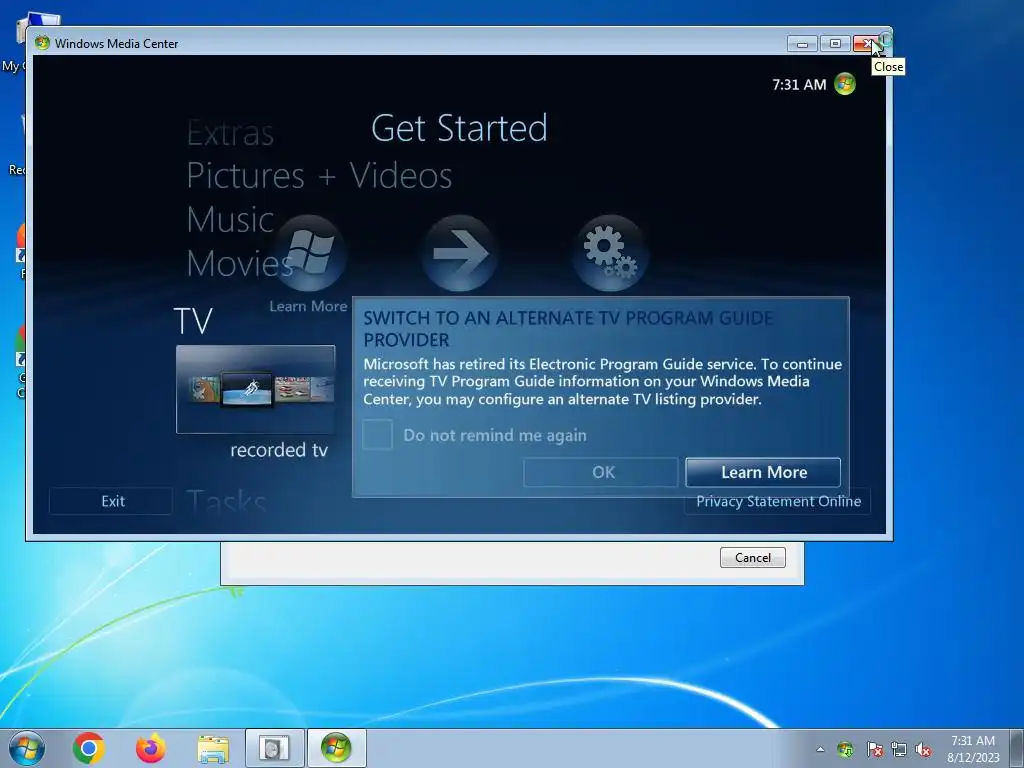Maximize the Windows Media Center window
Screen dimensions: 1024x768
tap(835, 44)
